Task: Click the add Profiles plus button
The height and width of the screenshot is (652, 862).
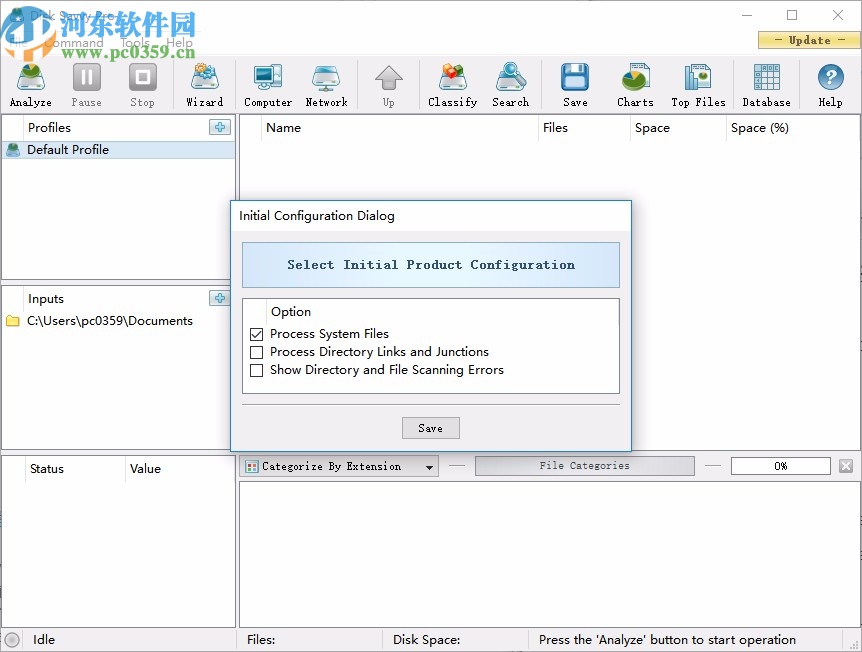Action: pyautogui.click(x=219, y=127)
